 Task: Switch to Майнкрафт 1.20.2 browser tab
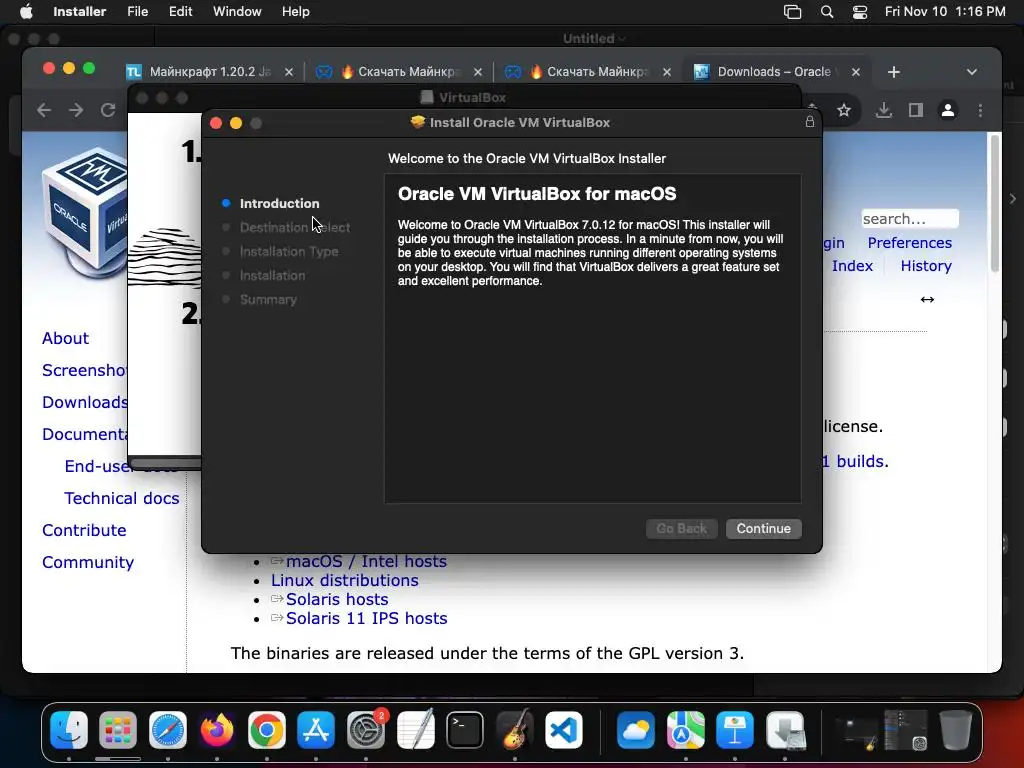pyautogui.click(x=209, y=71)
